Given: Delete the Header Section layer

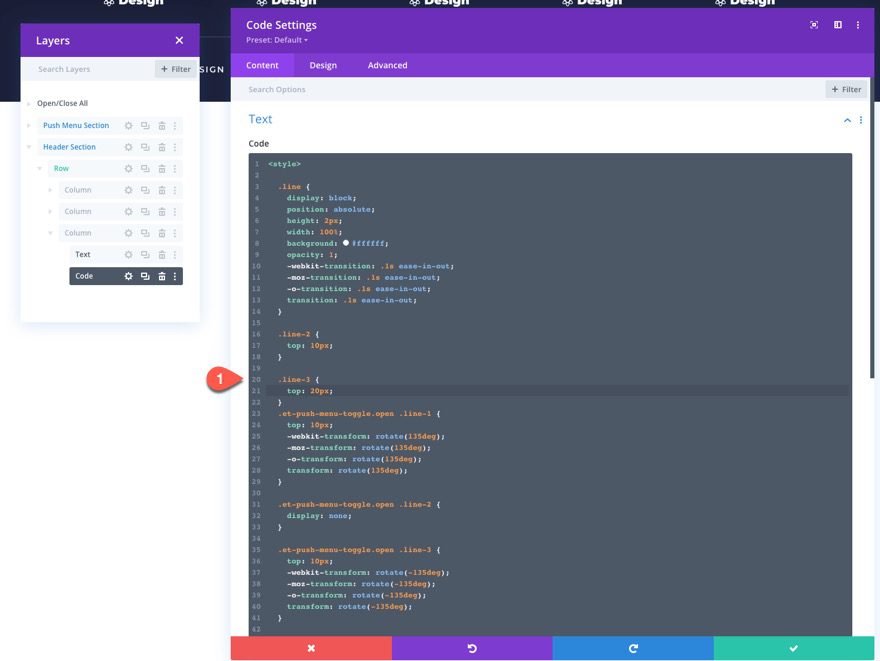Looking at the screenshot, I should [160, 146].
